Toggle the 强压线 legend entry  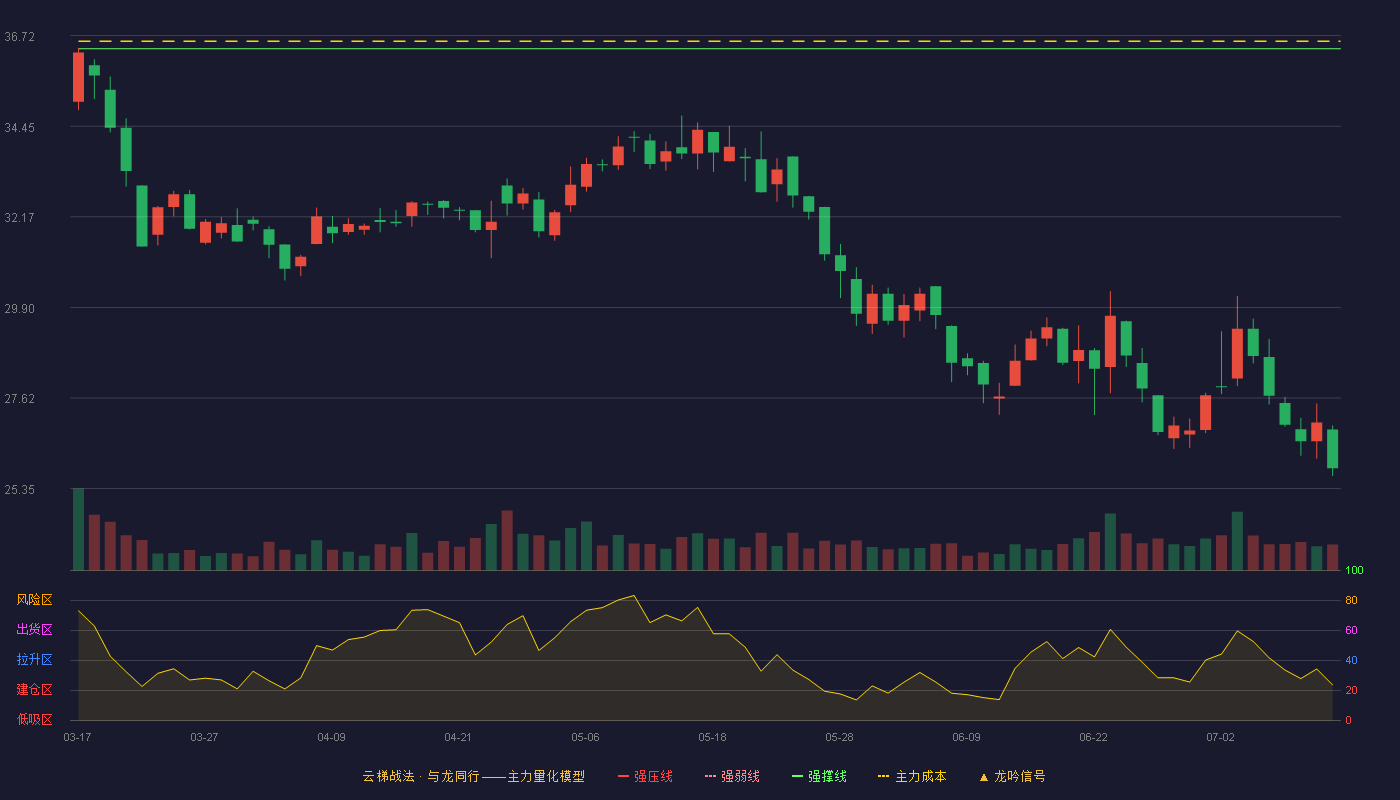pyautogui.click(x=645, y=776)
